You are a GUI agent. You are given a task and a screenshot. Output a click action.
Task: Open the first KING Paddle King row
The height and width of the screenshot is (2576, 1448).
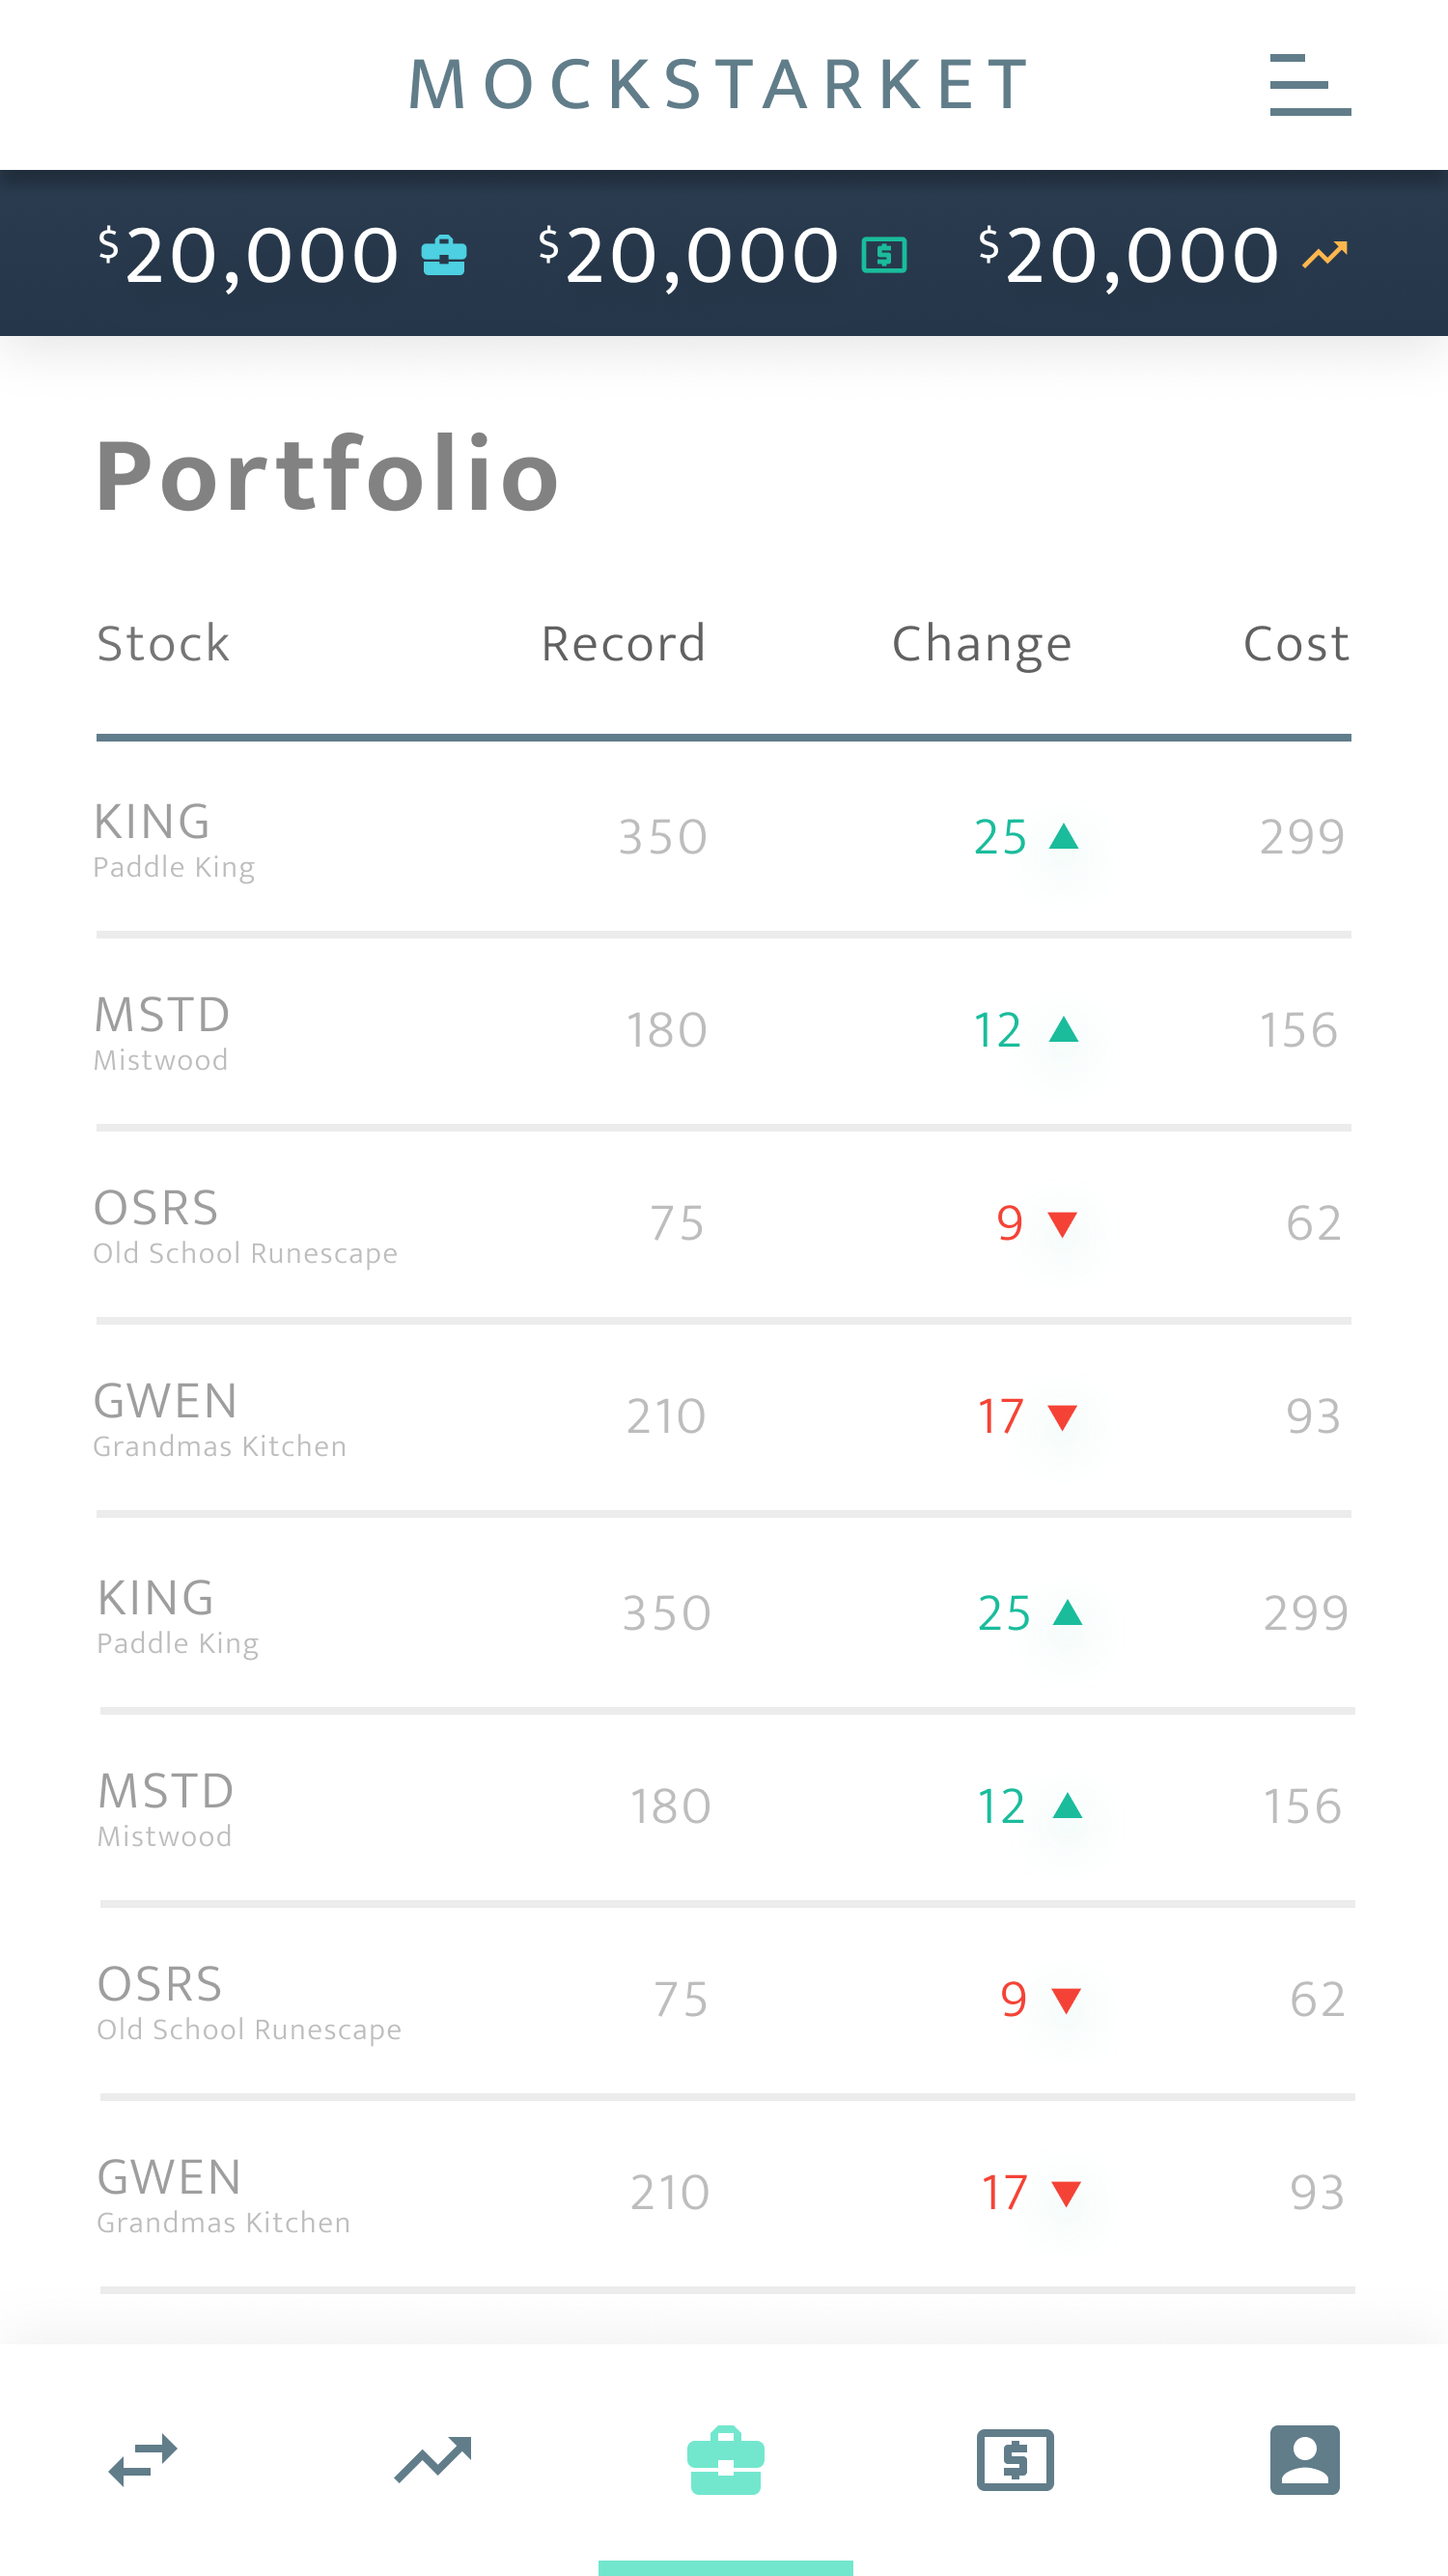tap(174, 838)
